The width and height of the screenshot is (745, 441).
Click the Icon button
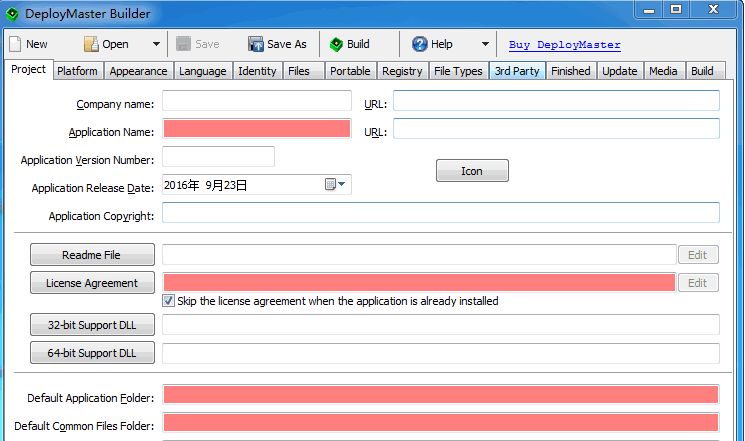(472, 171)
